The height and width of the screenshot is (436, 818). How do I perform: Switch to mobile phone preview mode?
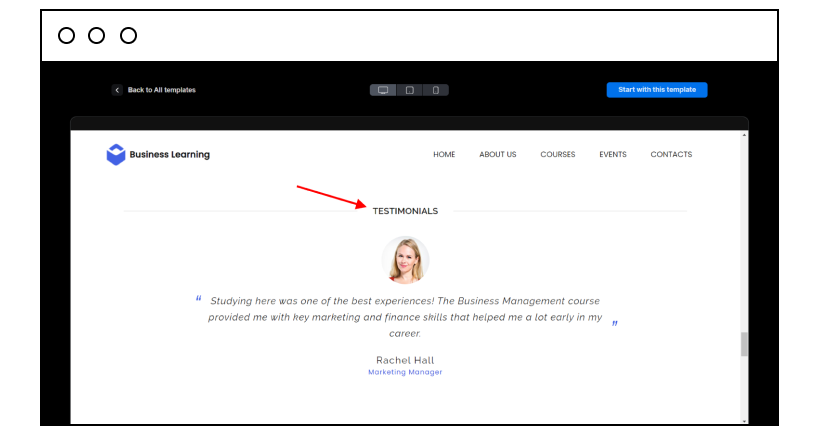[x=436, y=90]
